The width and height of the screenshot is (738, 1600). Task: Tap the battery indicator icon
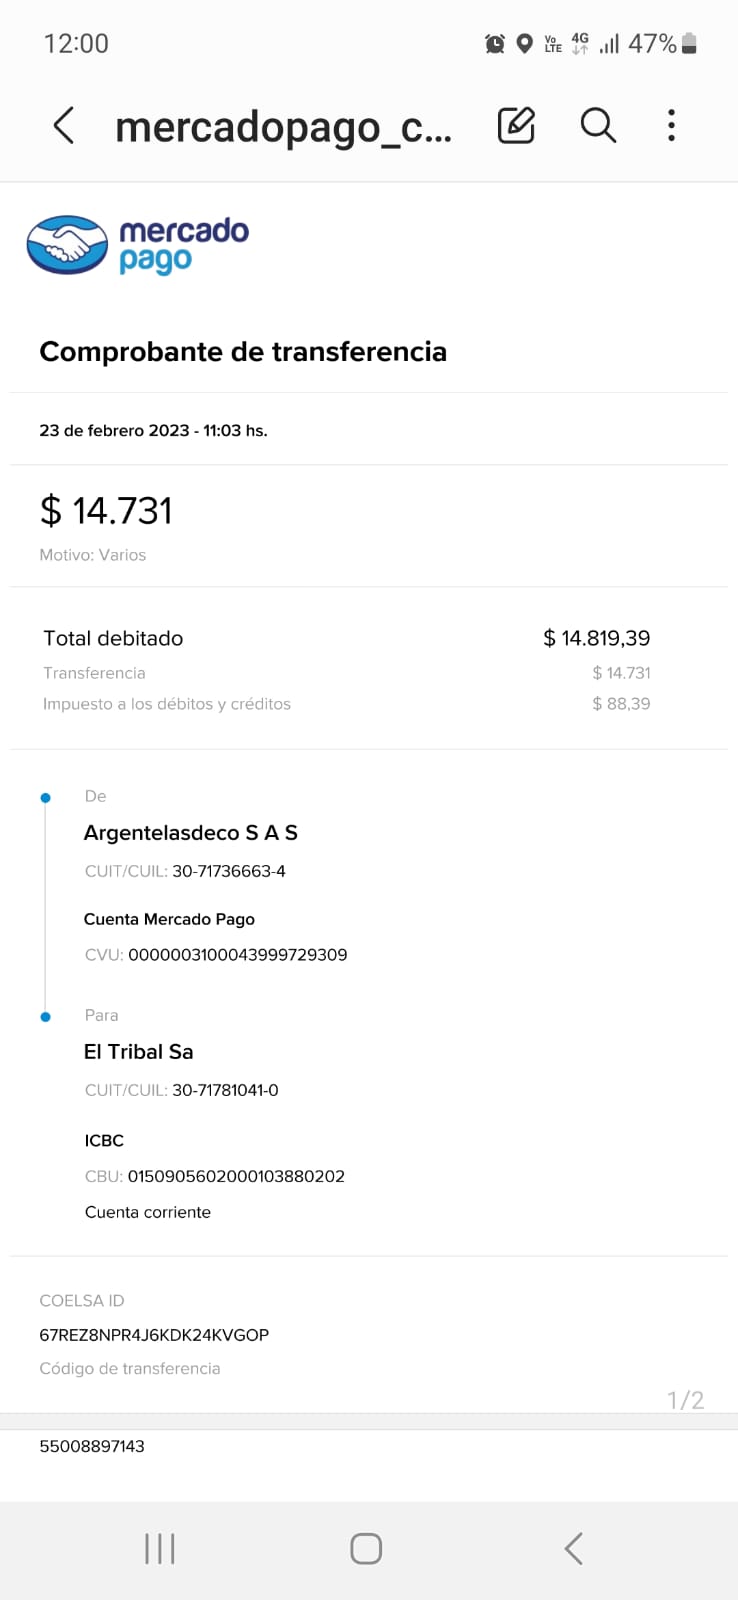[689, 44]
